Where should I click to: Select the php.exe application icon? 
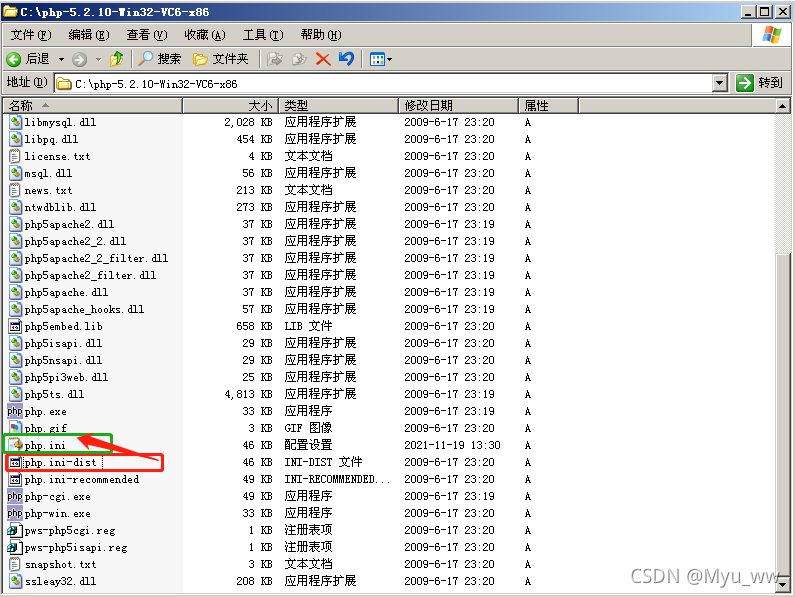point(15,411)
